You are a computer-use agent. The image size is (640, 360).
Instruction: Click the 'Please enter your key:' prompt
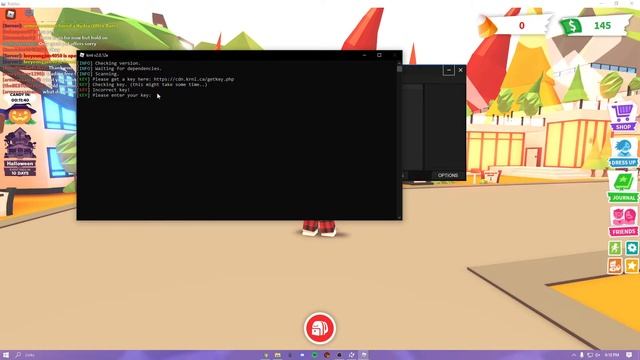point(122,95)
